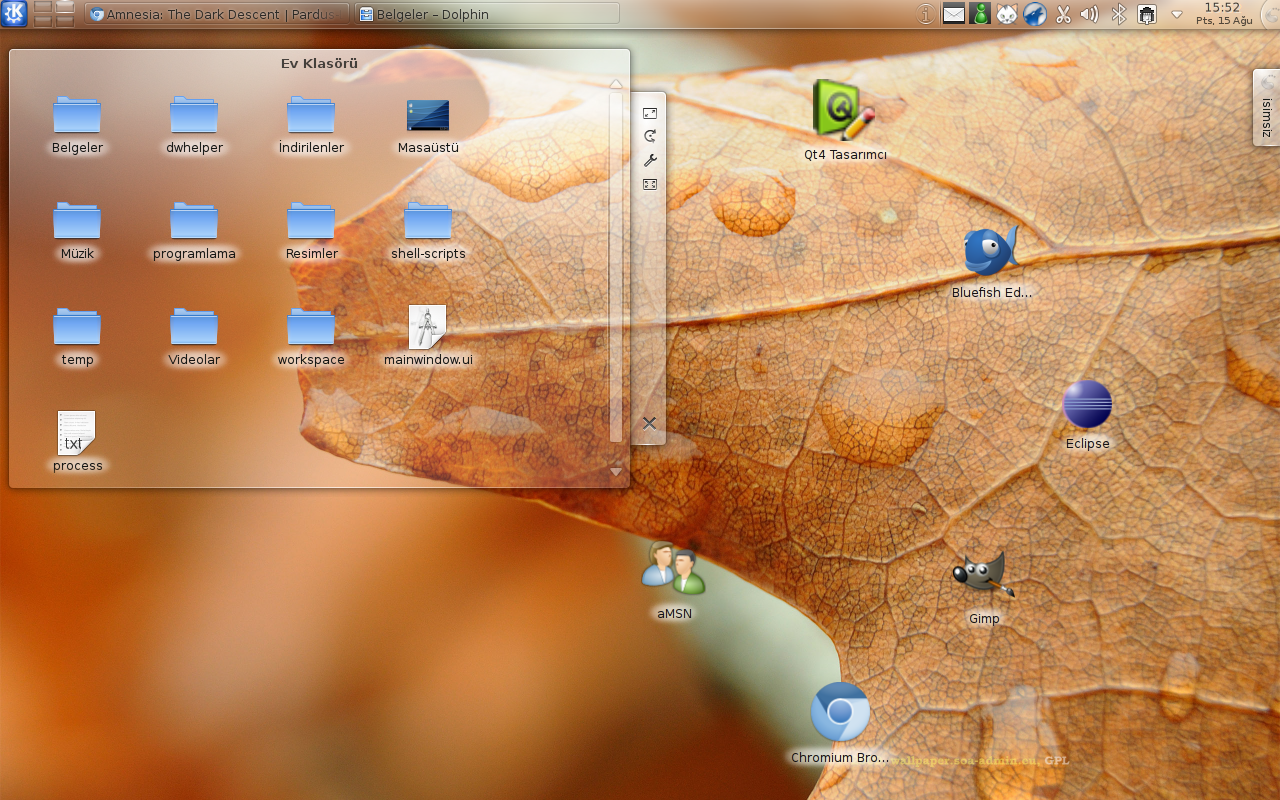This screenshot has height=800, width=1280.
Task: Click scroll-up arrow in Ev Klasörü widget
Action: pyautogui.click(x=616, y=85)
